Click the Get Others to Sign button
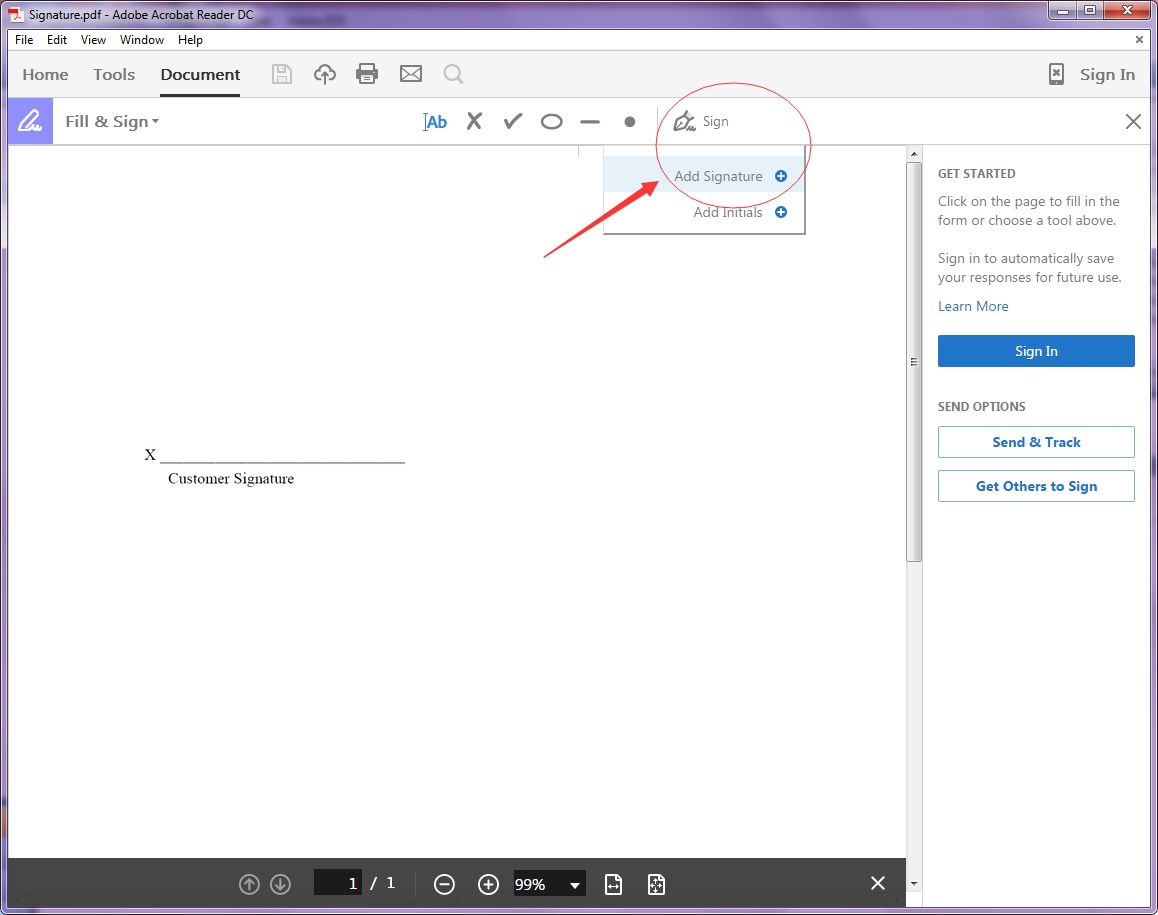Screen dimensions: 1158x915 pos(1036,486)
